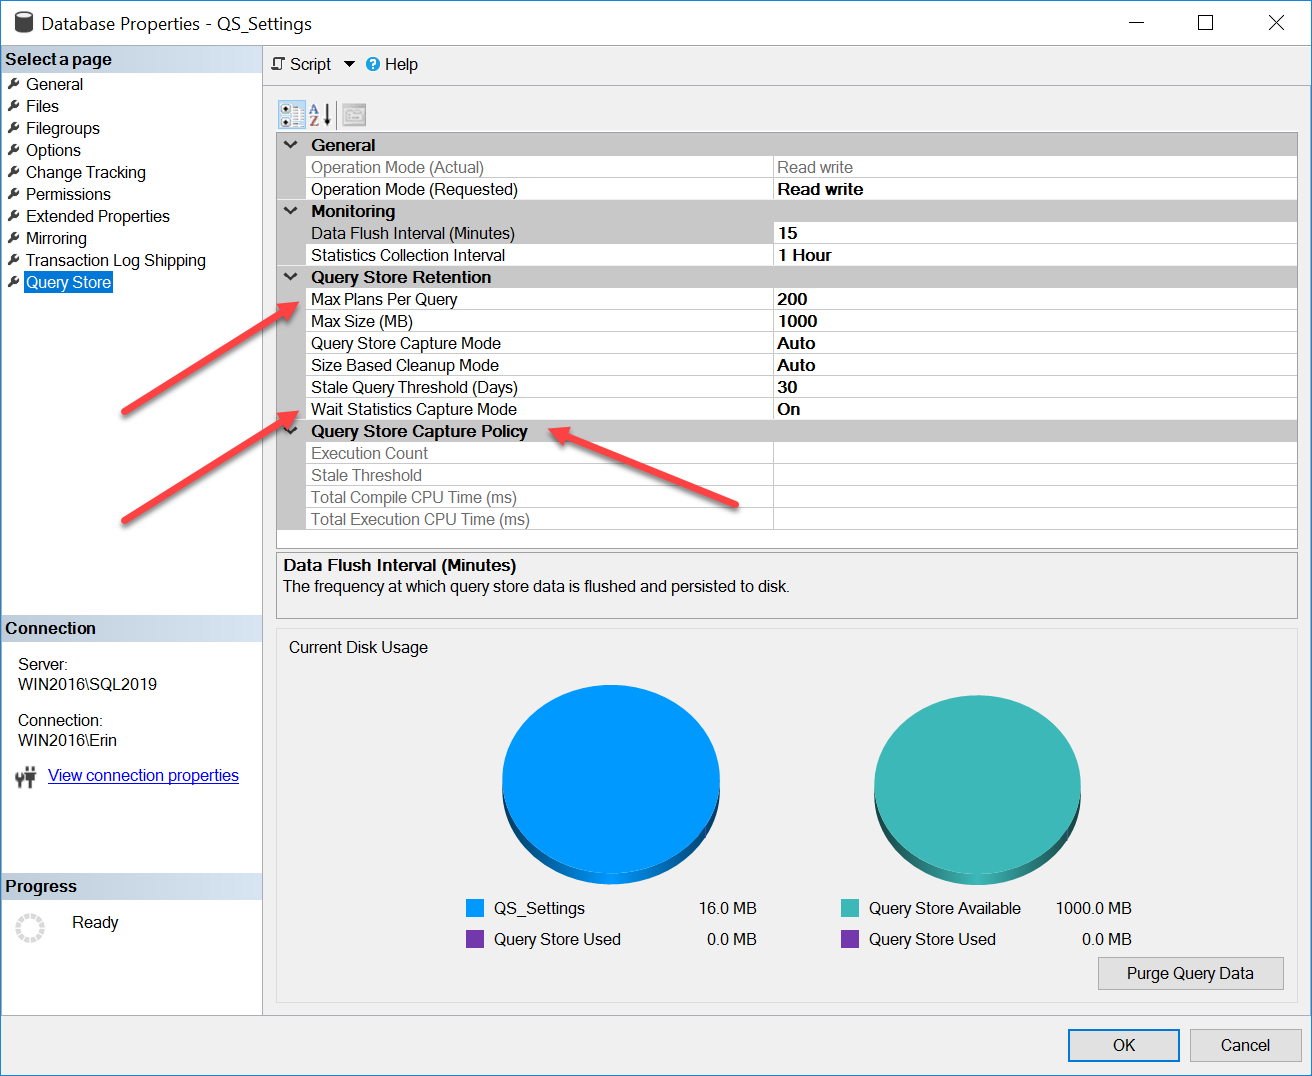Open the Options page
The height and width of the screenshot is (1076, 1312).
[53, 150]
